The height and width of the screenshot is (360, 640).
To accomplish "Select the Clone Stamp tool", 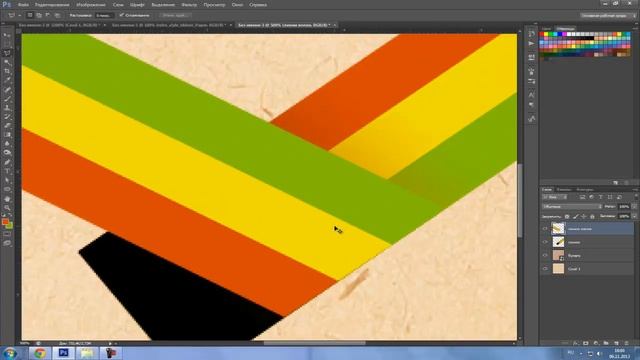I will tap(7, 108).
